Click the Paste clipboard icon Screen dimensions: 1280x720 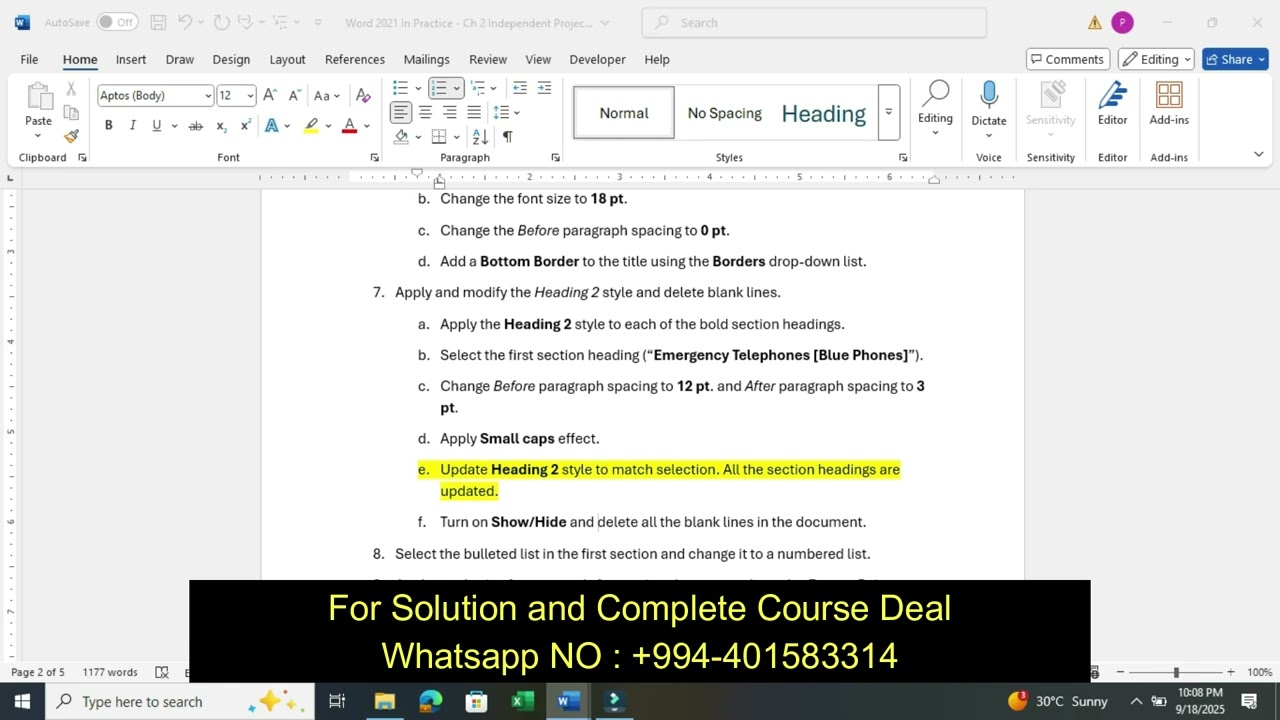tap(38, 97)
